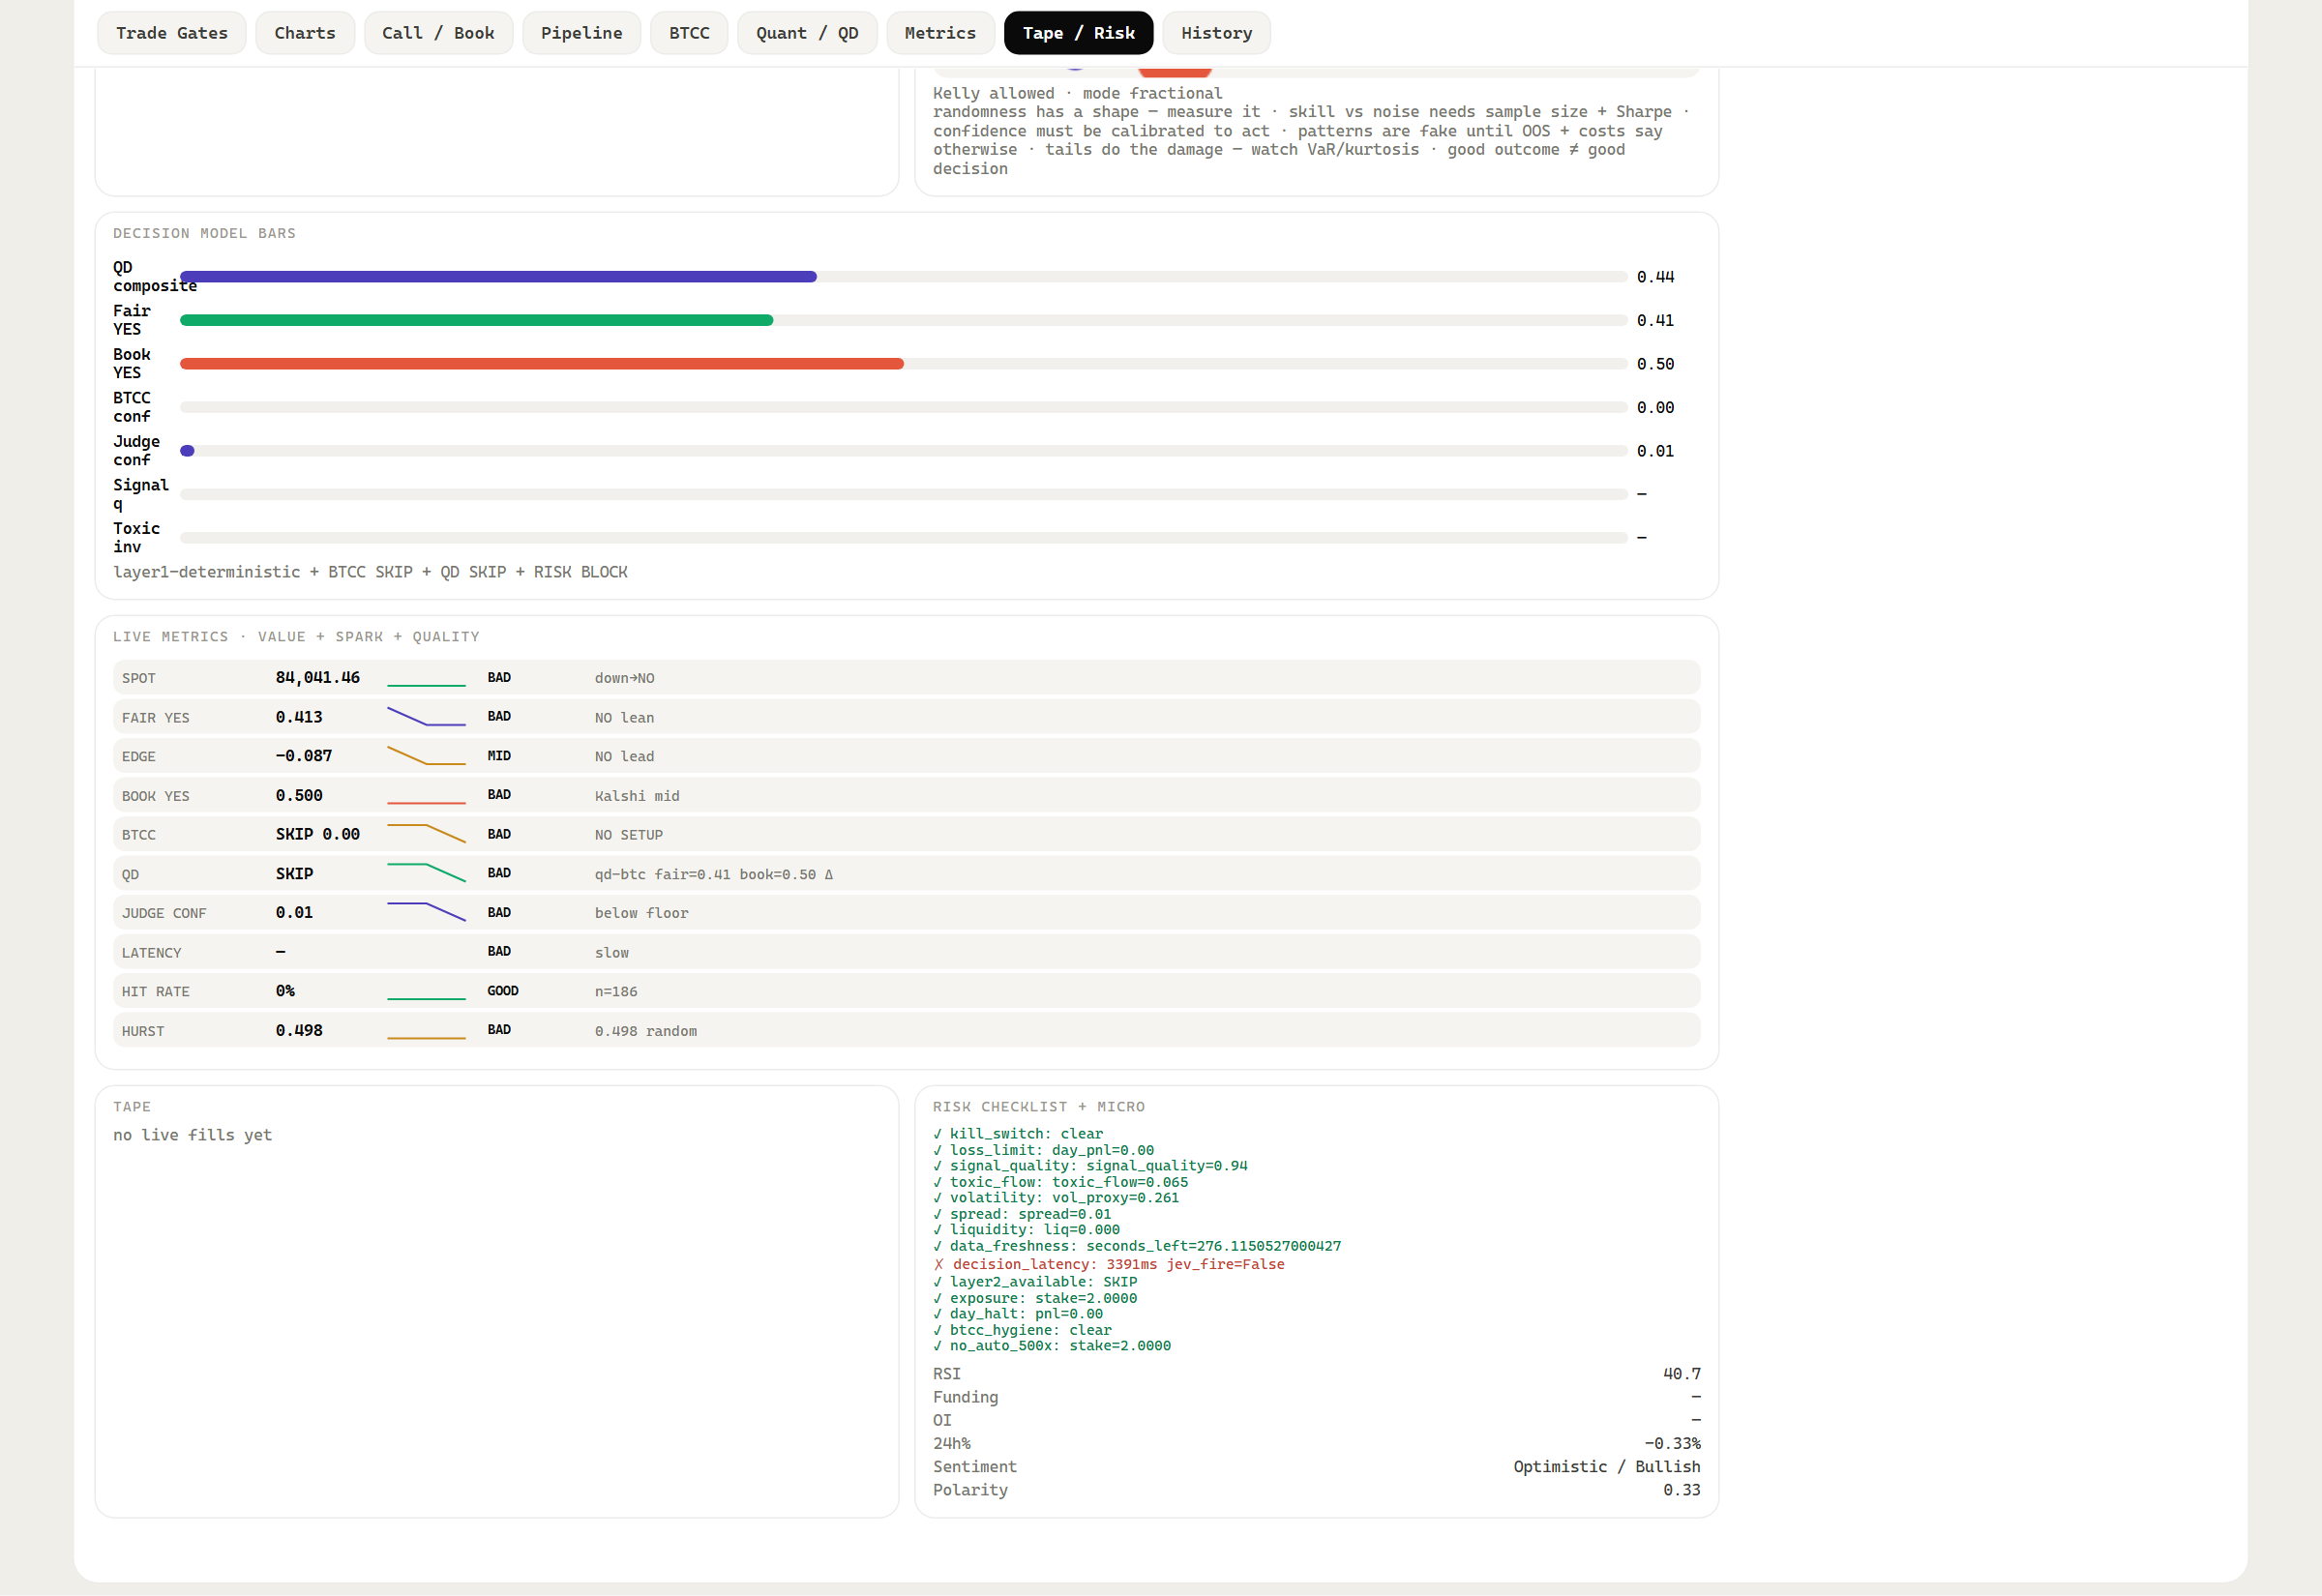Select the BOOK YES row Kalshi mid note
The image size is (2322, 1596).
pos(637,796)
